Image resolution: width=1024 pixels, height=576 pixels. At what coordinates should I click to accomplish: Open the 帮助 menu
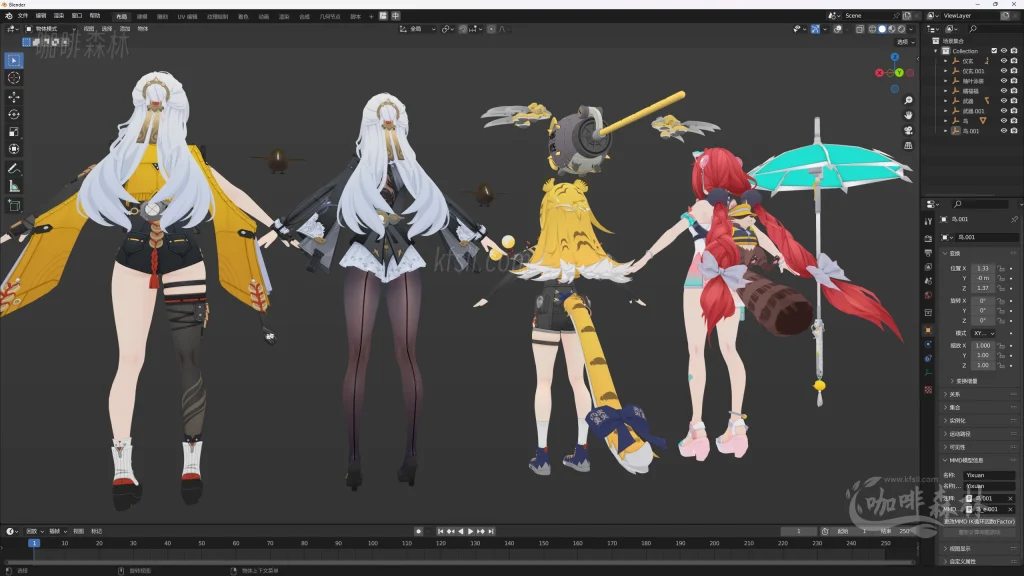point(95,16)
